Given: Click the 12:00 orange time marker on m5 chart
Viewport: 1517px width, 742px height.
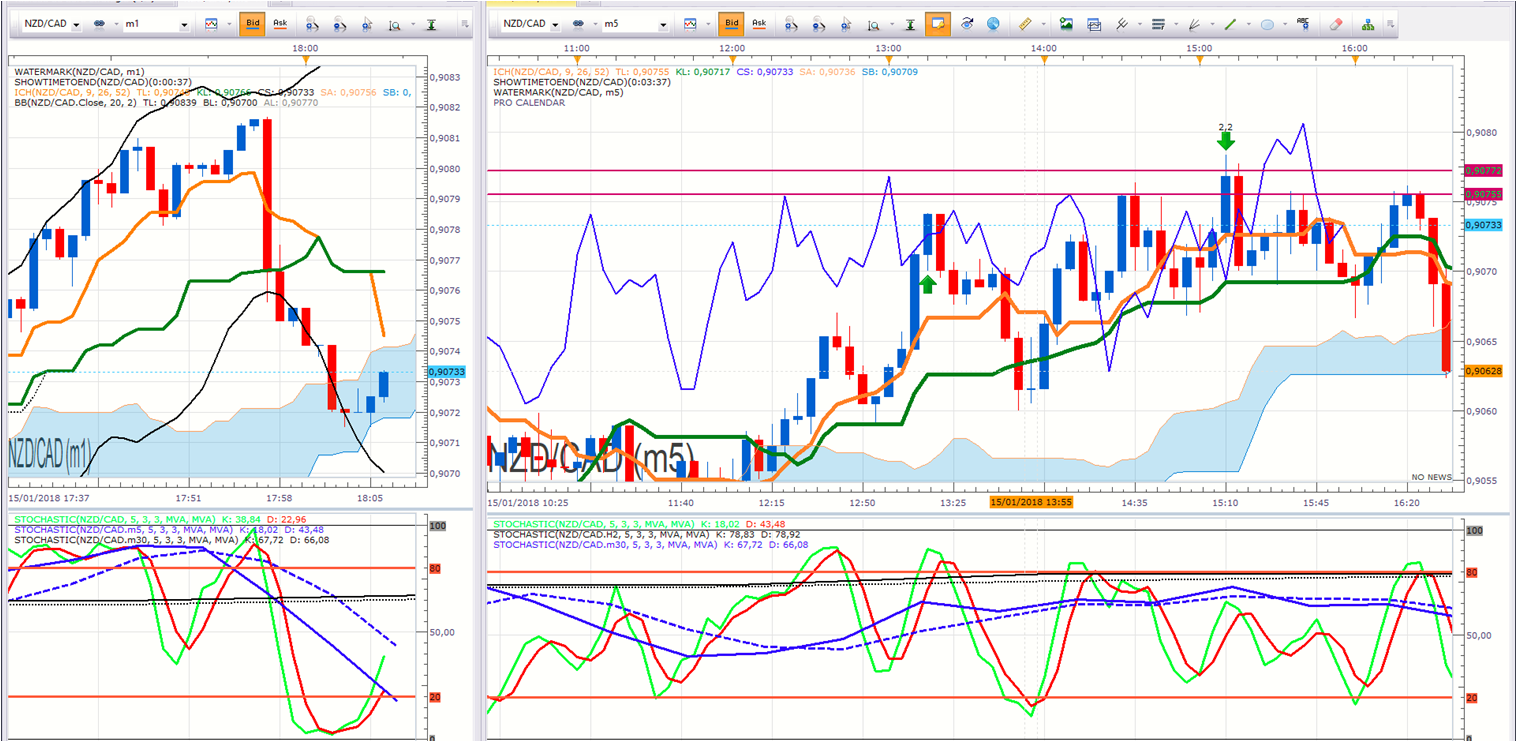Looking at the screenshot, I should click(x=732, y=61).
